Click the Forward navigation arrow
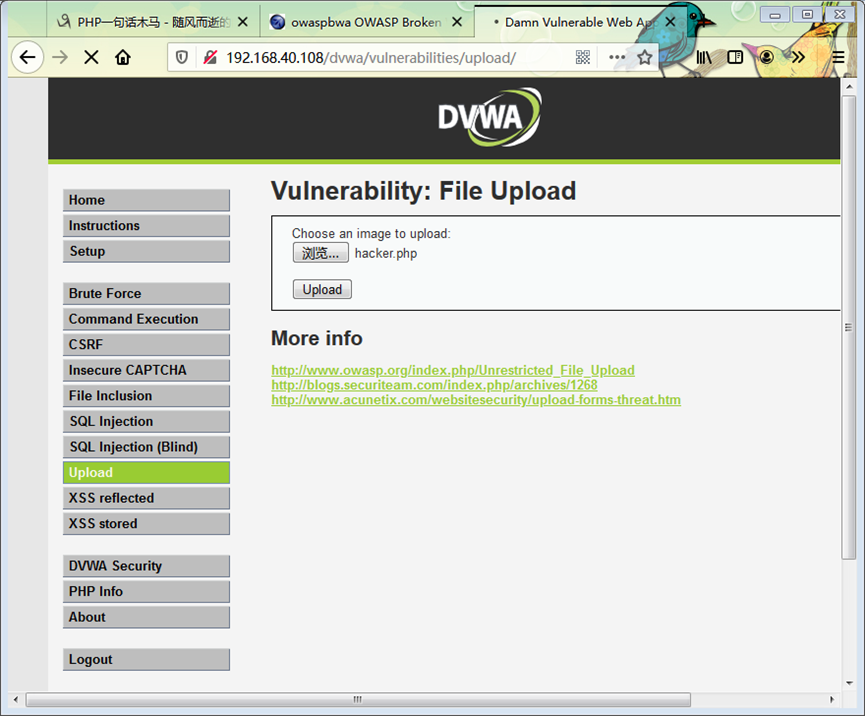865x716 pixels. coord(60,57)
